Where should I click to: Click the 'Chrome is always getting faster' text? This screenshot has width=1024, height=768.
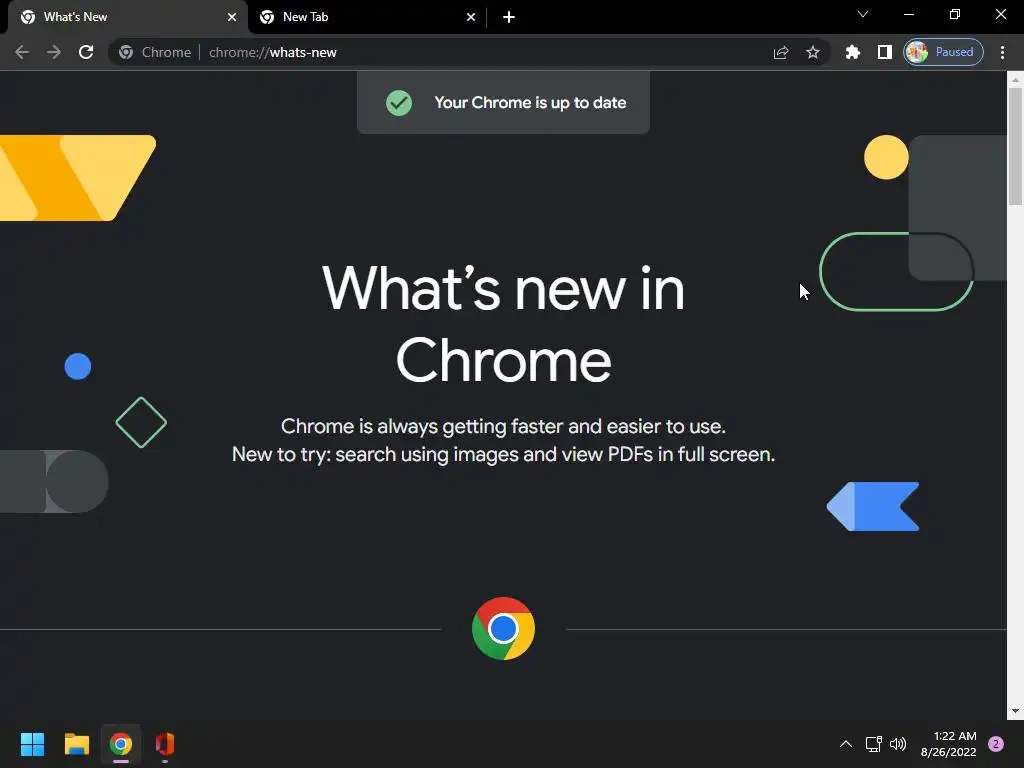tap(503, 426)
